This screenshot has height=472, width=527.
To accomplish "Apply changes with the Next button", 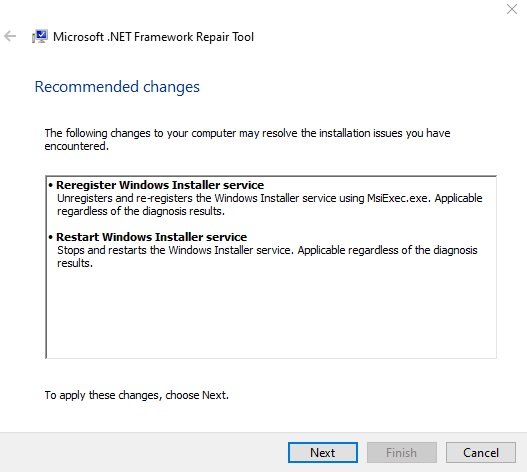I will click(323, 453).
